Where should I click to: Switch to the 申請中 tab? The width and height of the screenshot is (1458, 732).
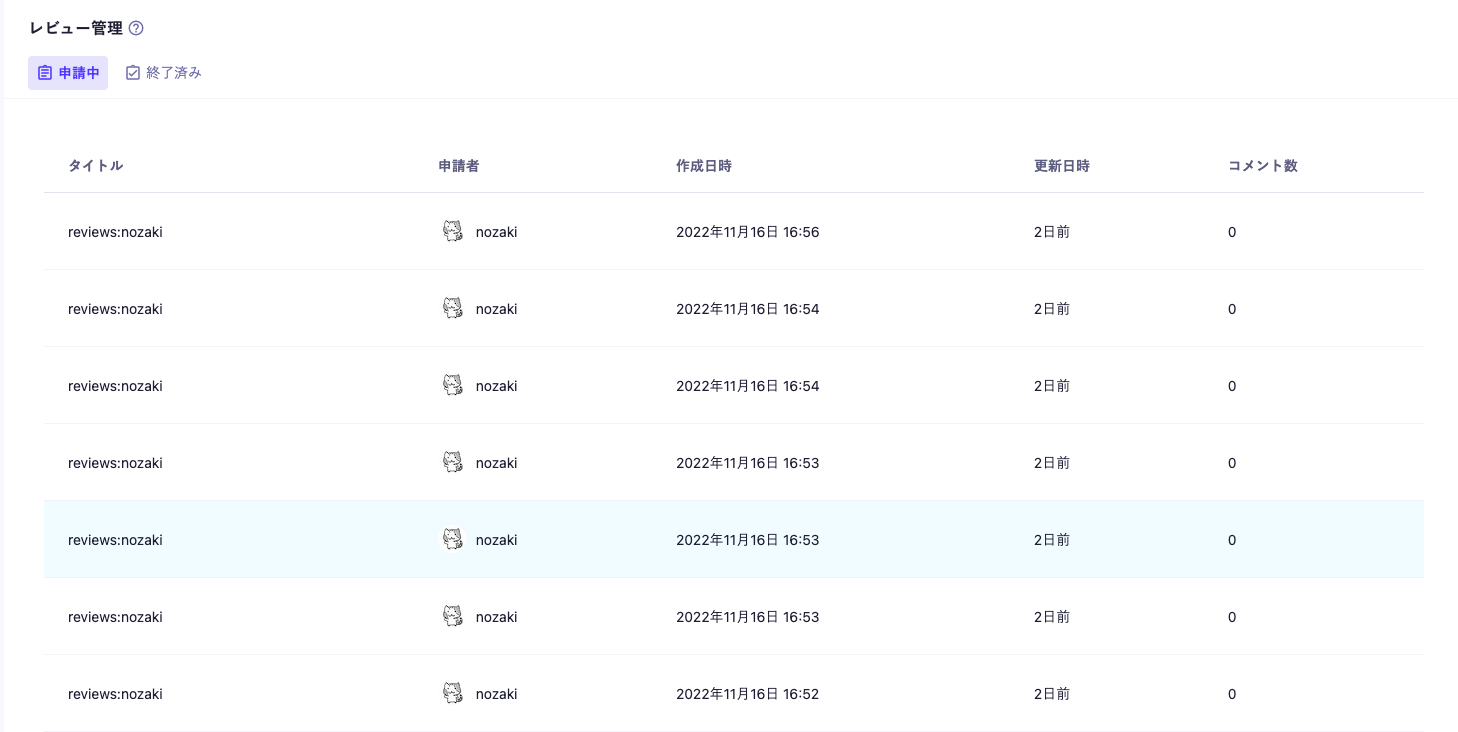(x=68, y=73)
